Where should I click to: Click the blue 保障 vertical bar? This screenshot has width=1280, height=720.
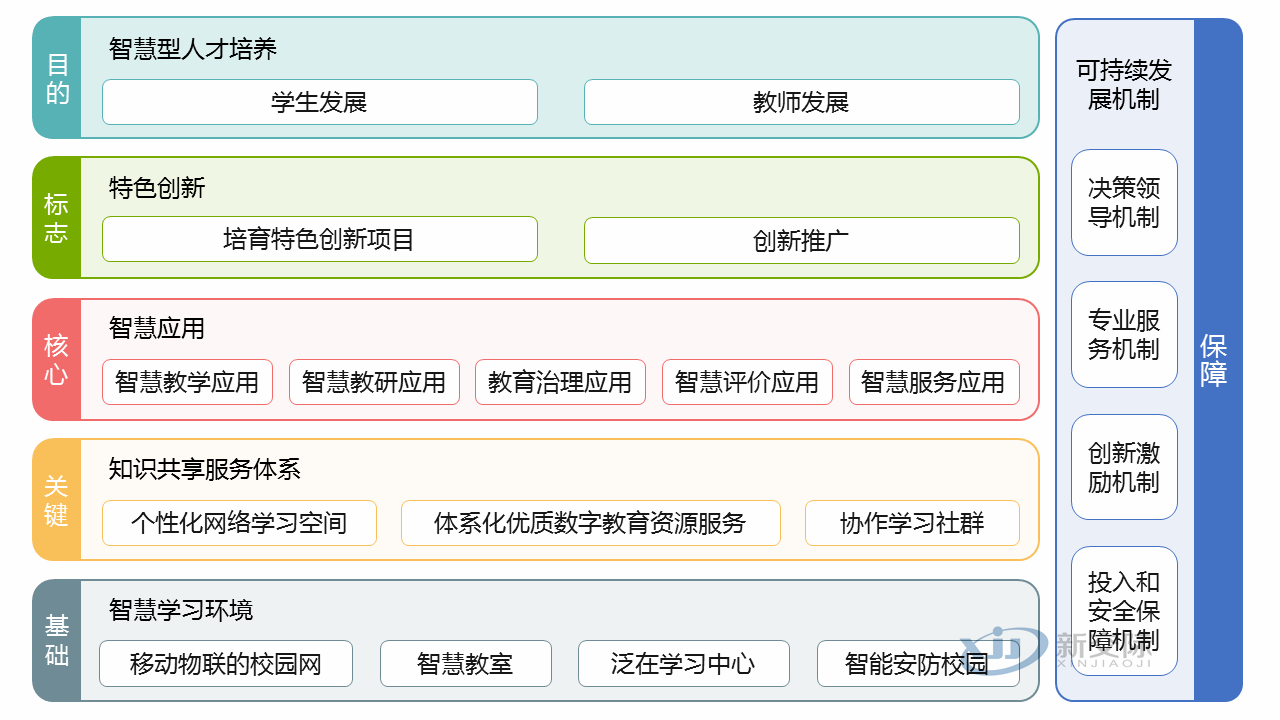click(1217, 360)
